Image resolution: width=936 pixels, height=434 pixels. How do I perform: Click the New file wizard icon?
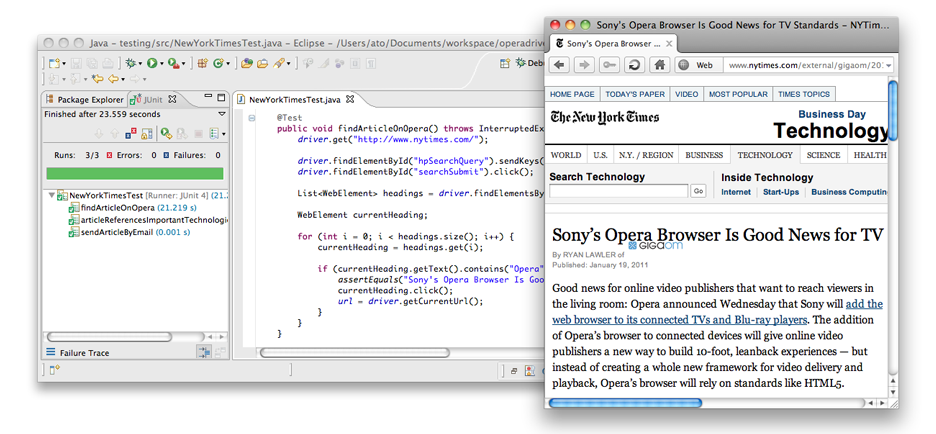[x=55, y=63]
